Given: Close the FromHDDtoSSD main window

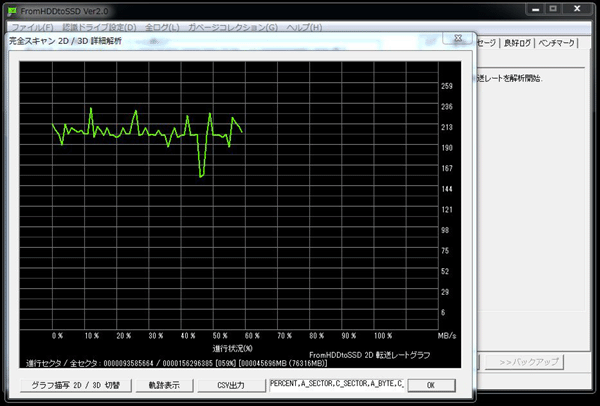Looking at the screenshot, I should pos(577,9).
